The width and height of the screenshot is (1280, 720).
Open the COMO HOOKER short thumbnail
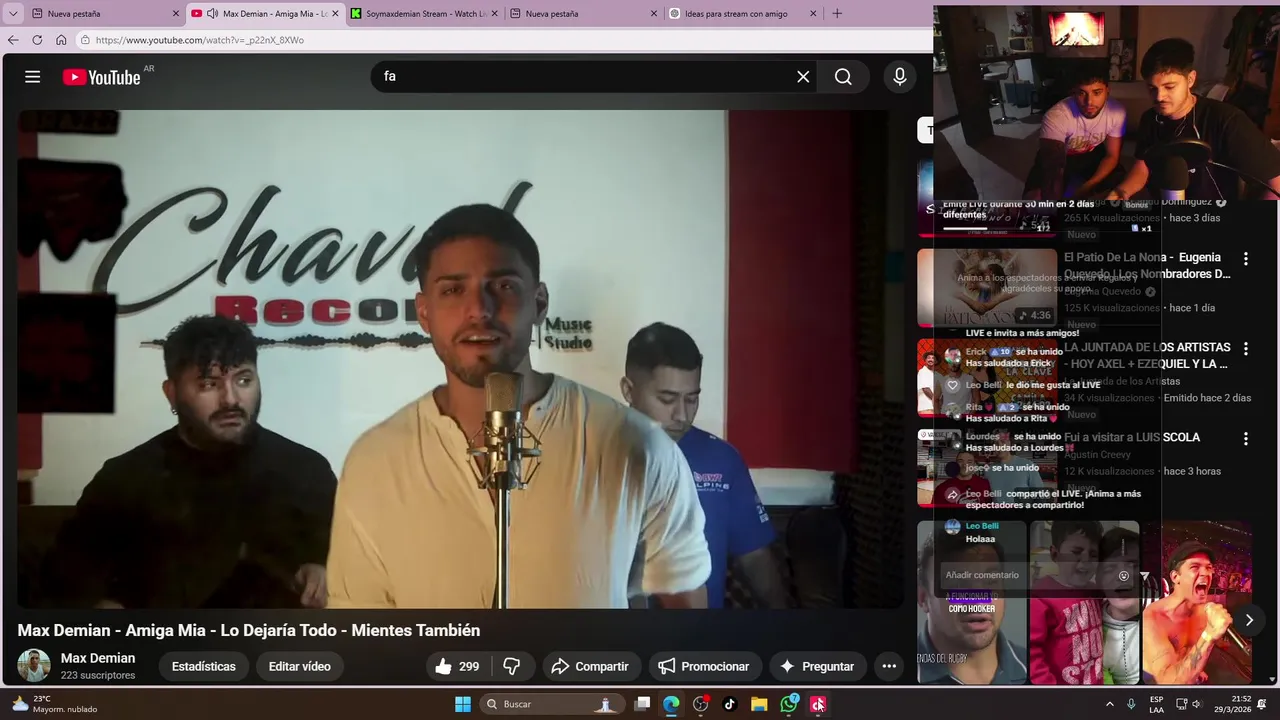(972, 602)
